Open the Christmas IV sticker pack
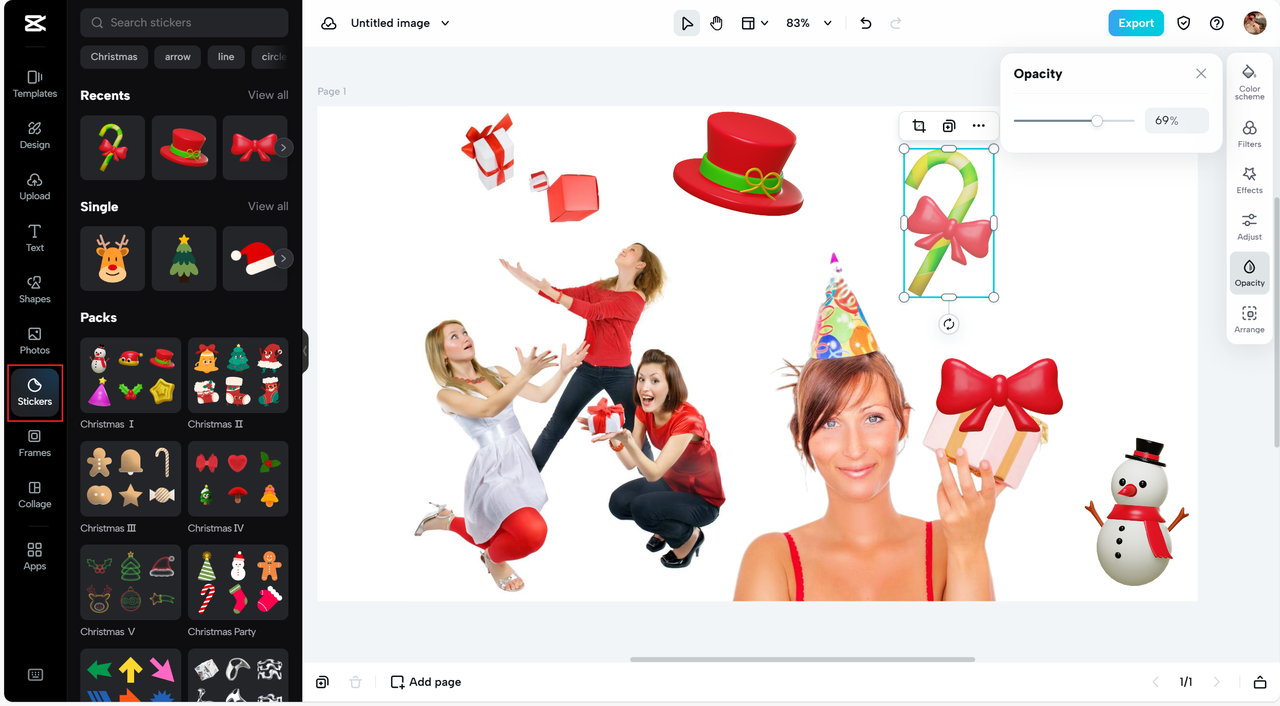This screenshot has width=1280, height=706. point(238,479)
